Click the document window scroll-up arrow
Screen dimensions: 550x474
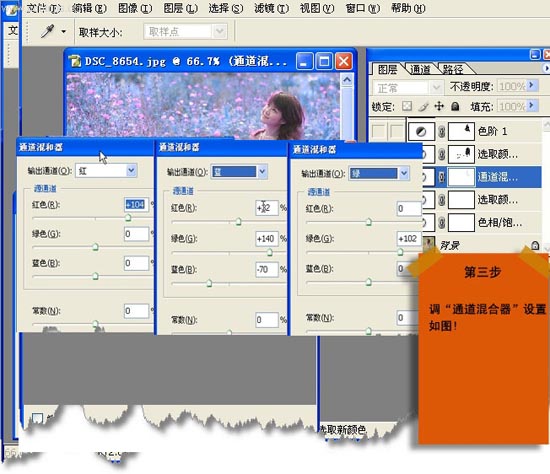(x=347, y=80)
